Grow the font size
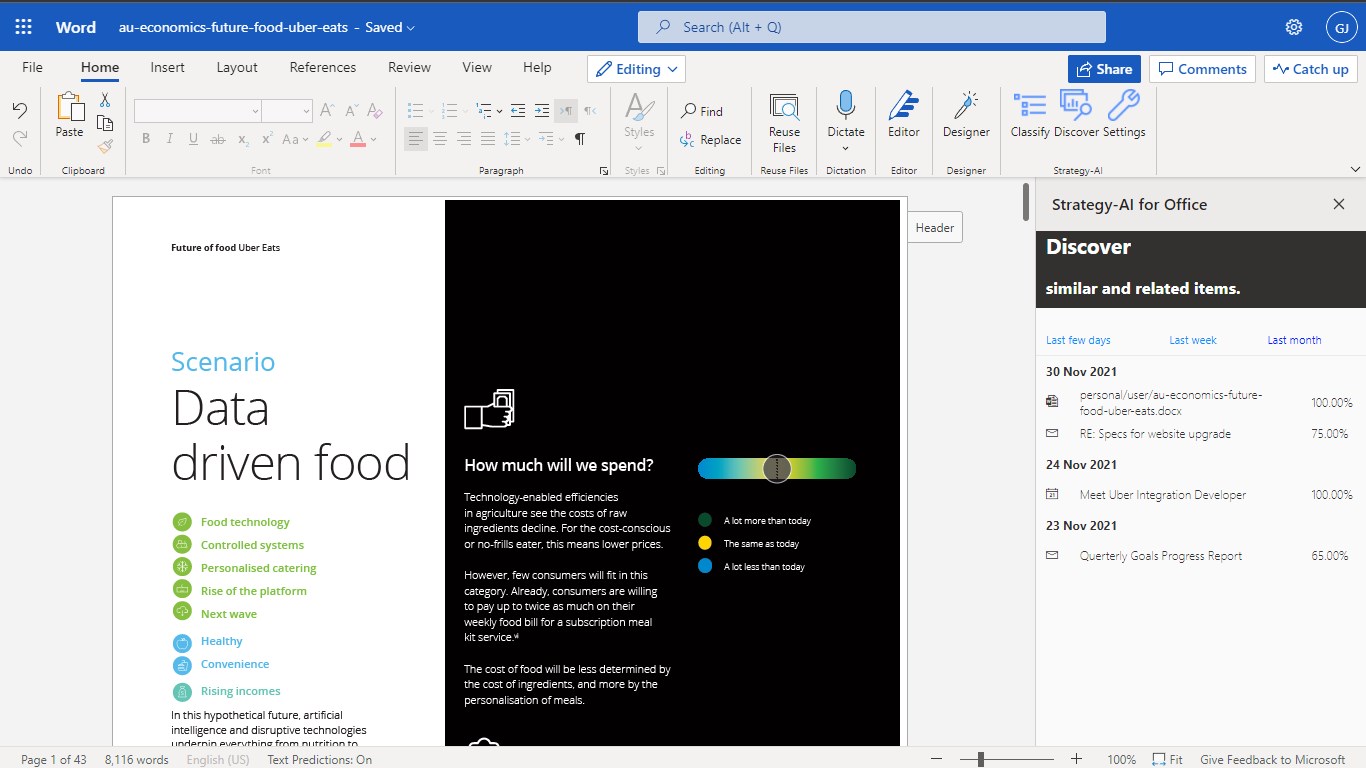 coord(327,111)
